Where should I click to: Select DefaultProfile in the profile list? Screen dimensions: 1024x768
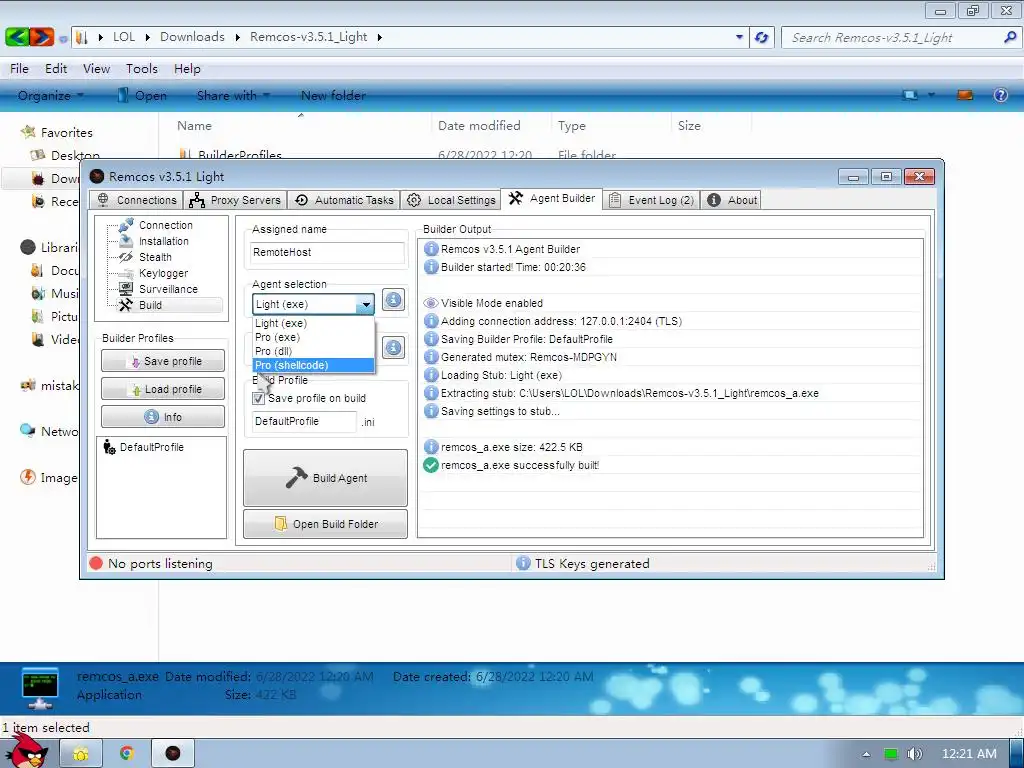pyautogui.click(x=152, y=447)
